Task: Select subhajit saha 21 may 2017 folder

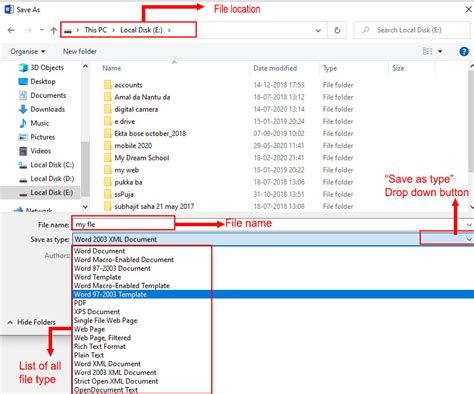Action: (x=154, y=207)
